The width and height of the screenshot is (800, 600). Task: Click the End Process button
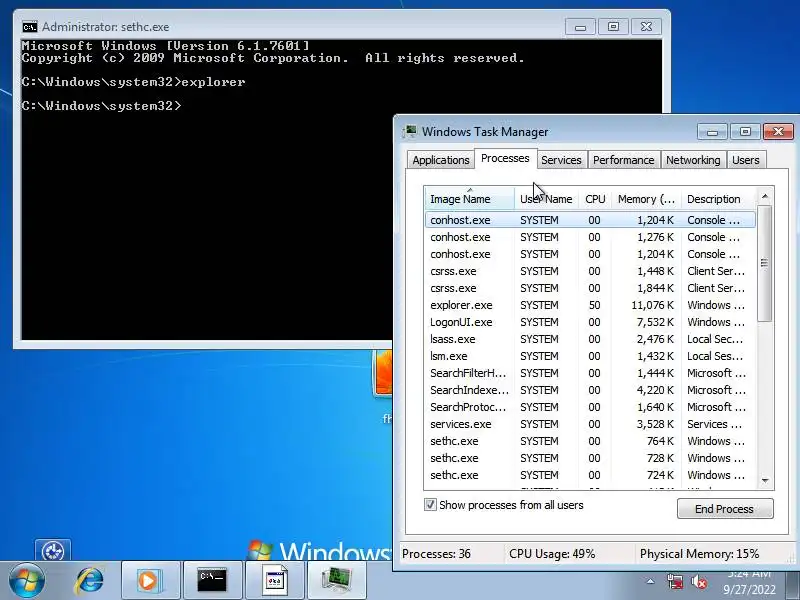point(725,509)
